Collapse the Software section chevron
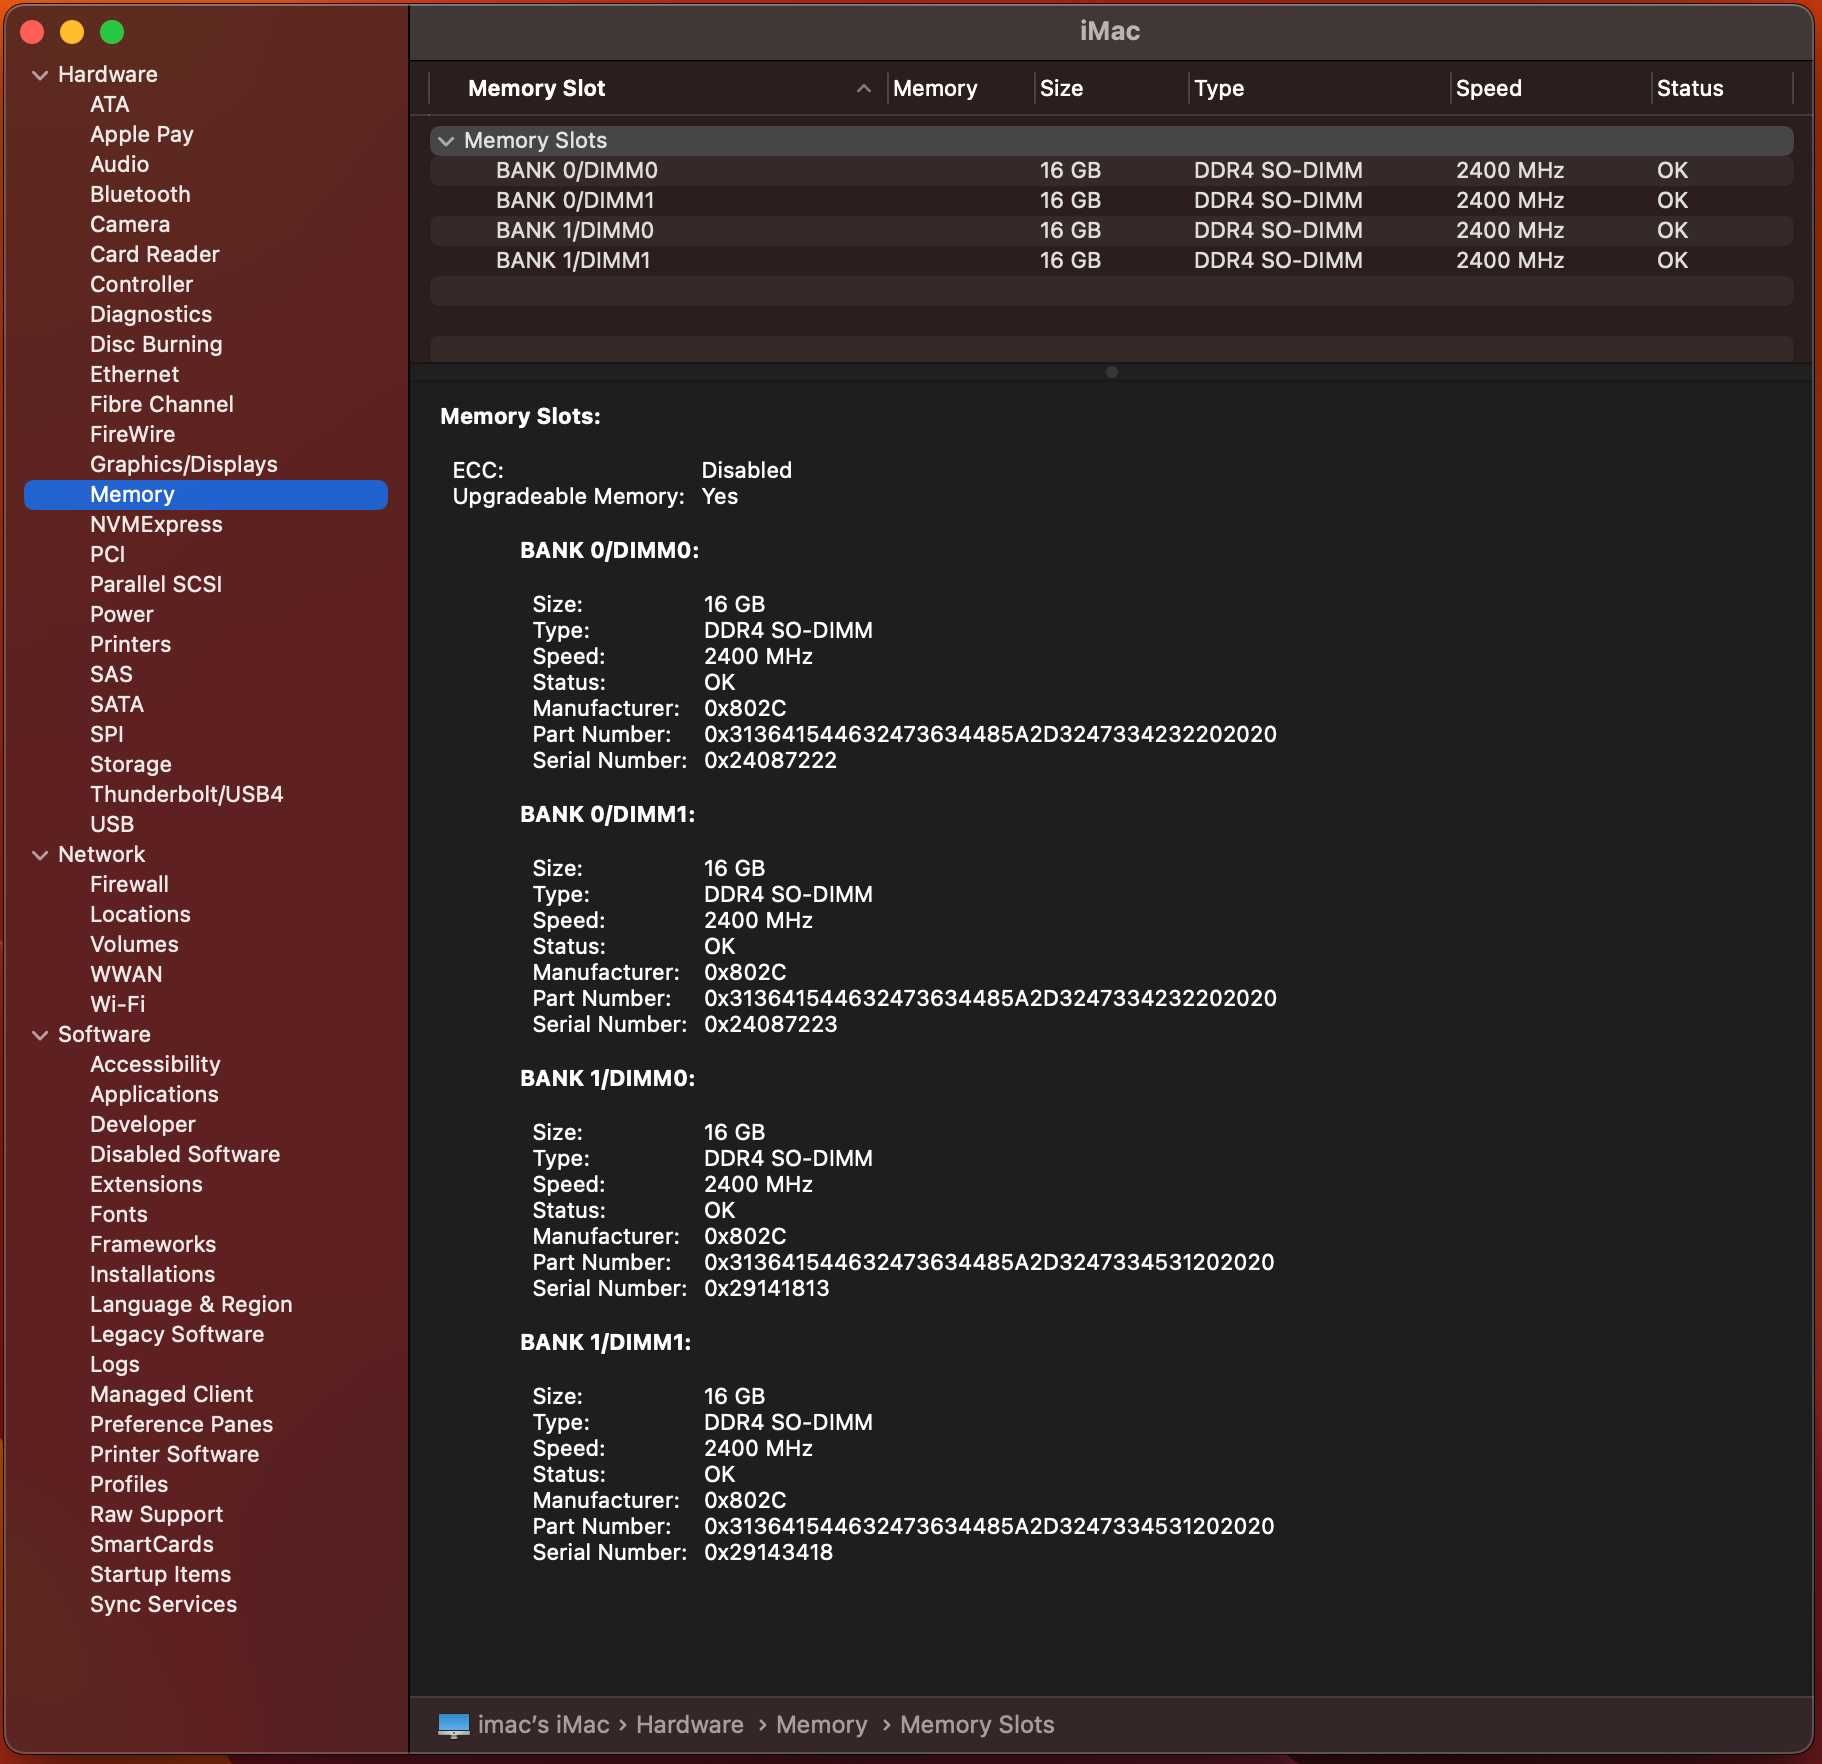The width and height of the screenshot is (1822, 1764). tap(40, 1035)
